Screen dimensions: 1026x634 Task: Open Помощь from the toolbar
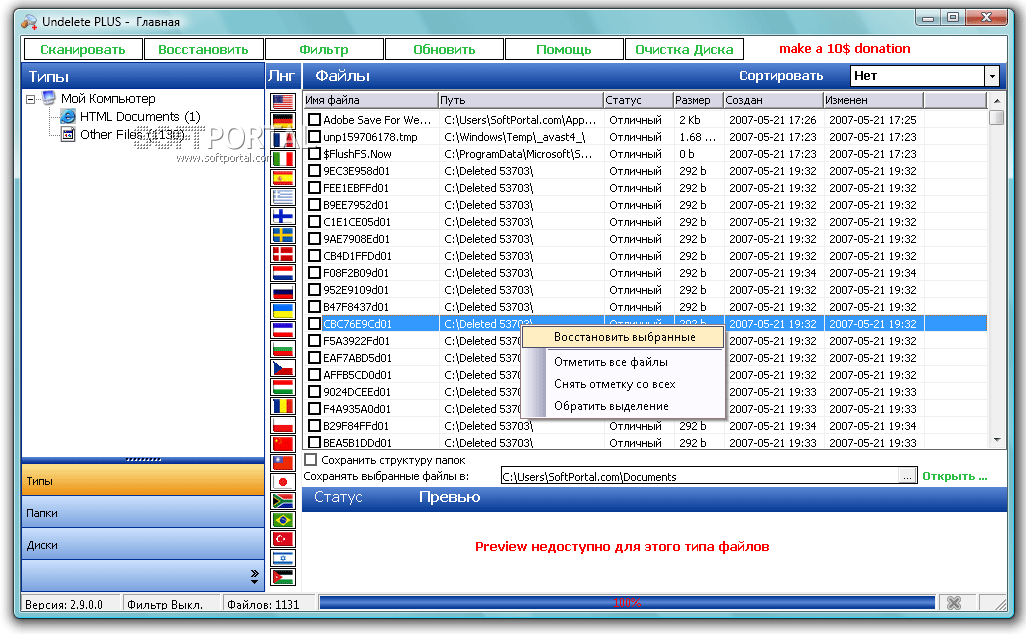(563, 49)
